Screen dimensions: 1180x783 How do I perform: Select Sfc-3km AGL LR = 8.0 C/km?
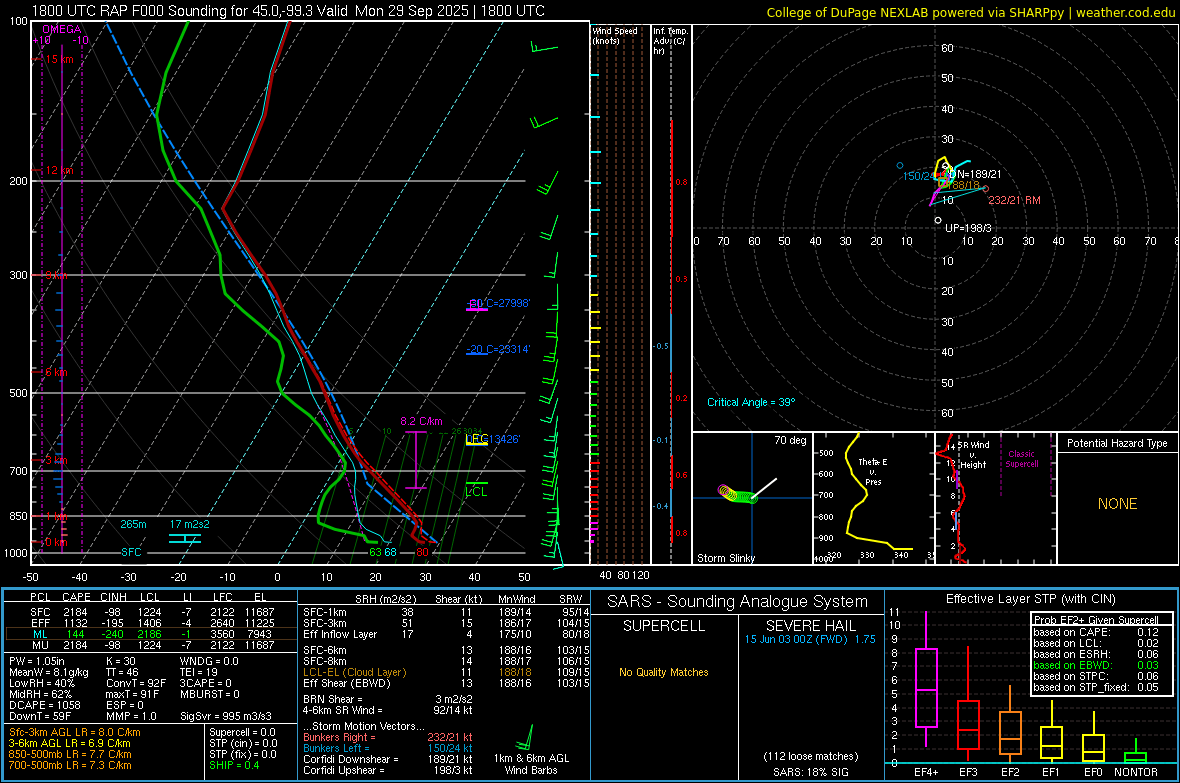point(75,732)
